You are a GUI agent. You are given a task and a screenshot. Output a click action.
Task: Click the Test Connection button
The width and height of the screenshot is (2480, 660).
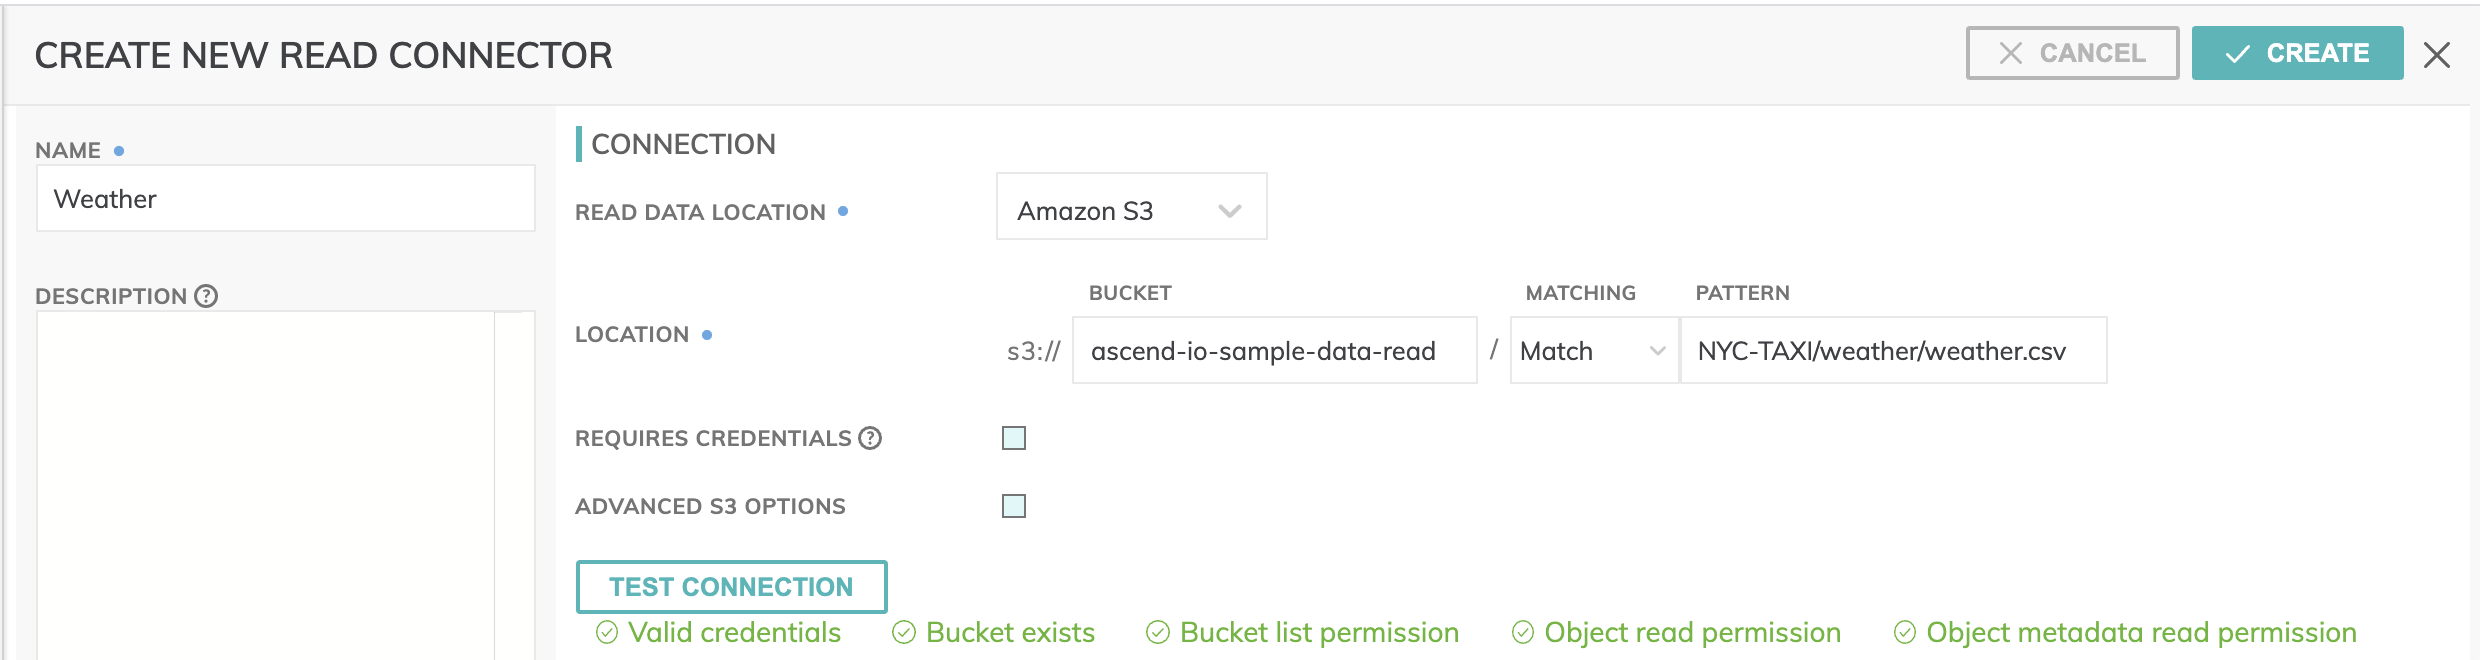(731, 586)
